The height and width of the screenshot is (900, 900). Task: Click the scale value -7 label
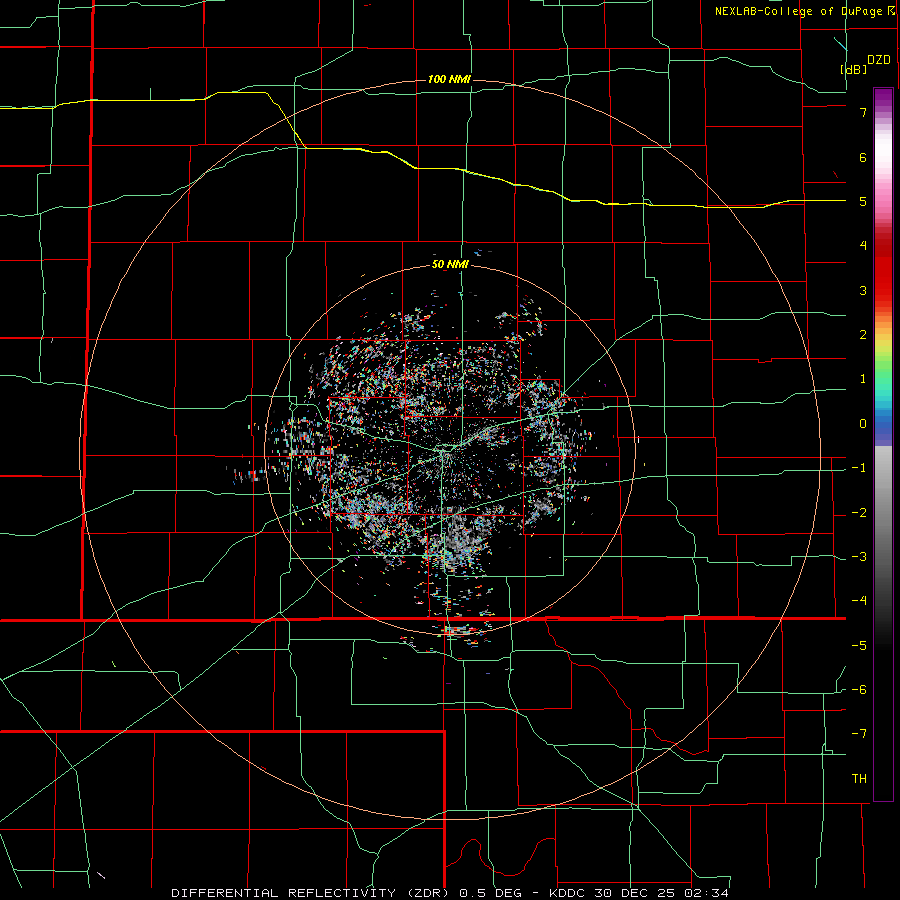(x=859, y=734)
